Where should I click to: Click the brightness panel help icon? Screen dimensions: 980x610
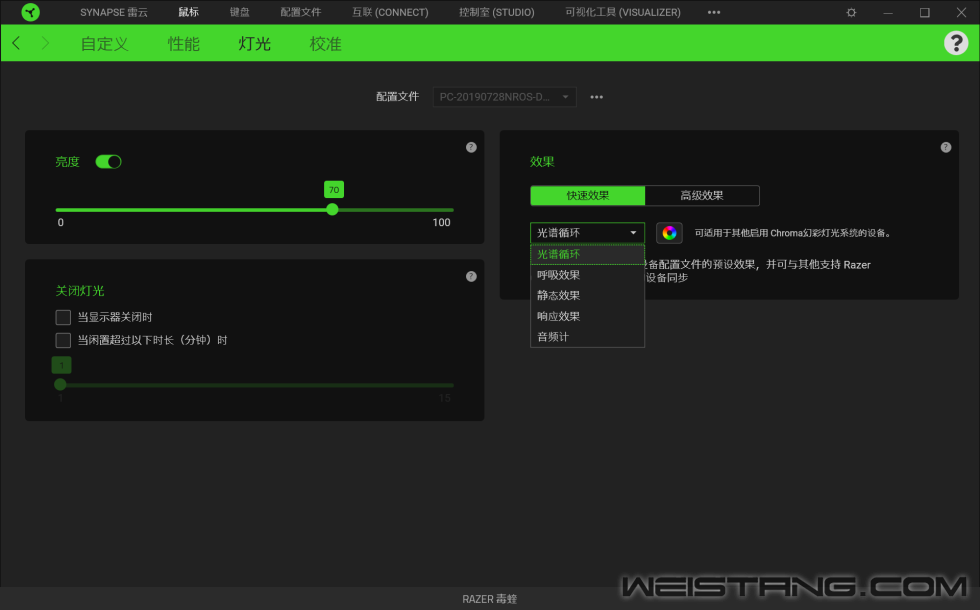tap(471, 148)
